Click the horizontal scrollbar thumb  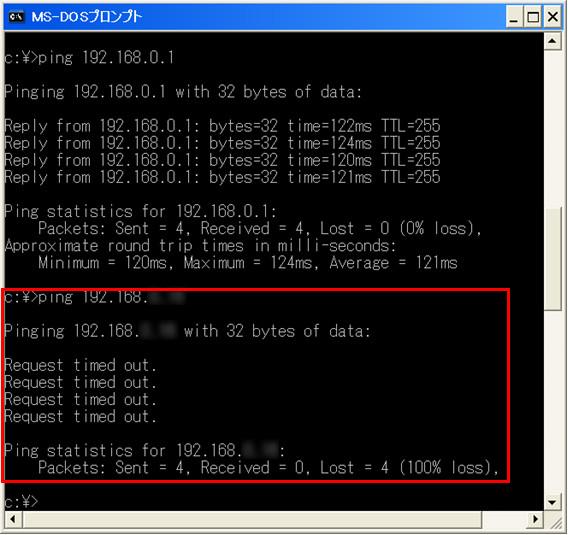tap(252, 519)
